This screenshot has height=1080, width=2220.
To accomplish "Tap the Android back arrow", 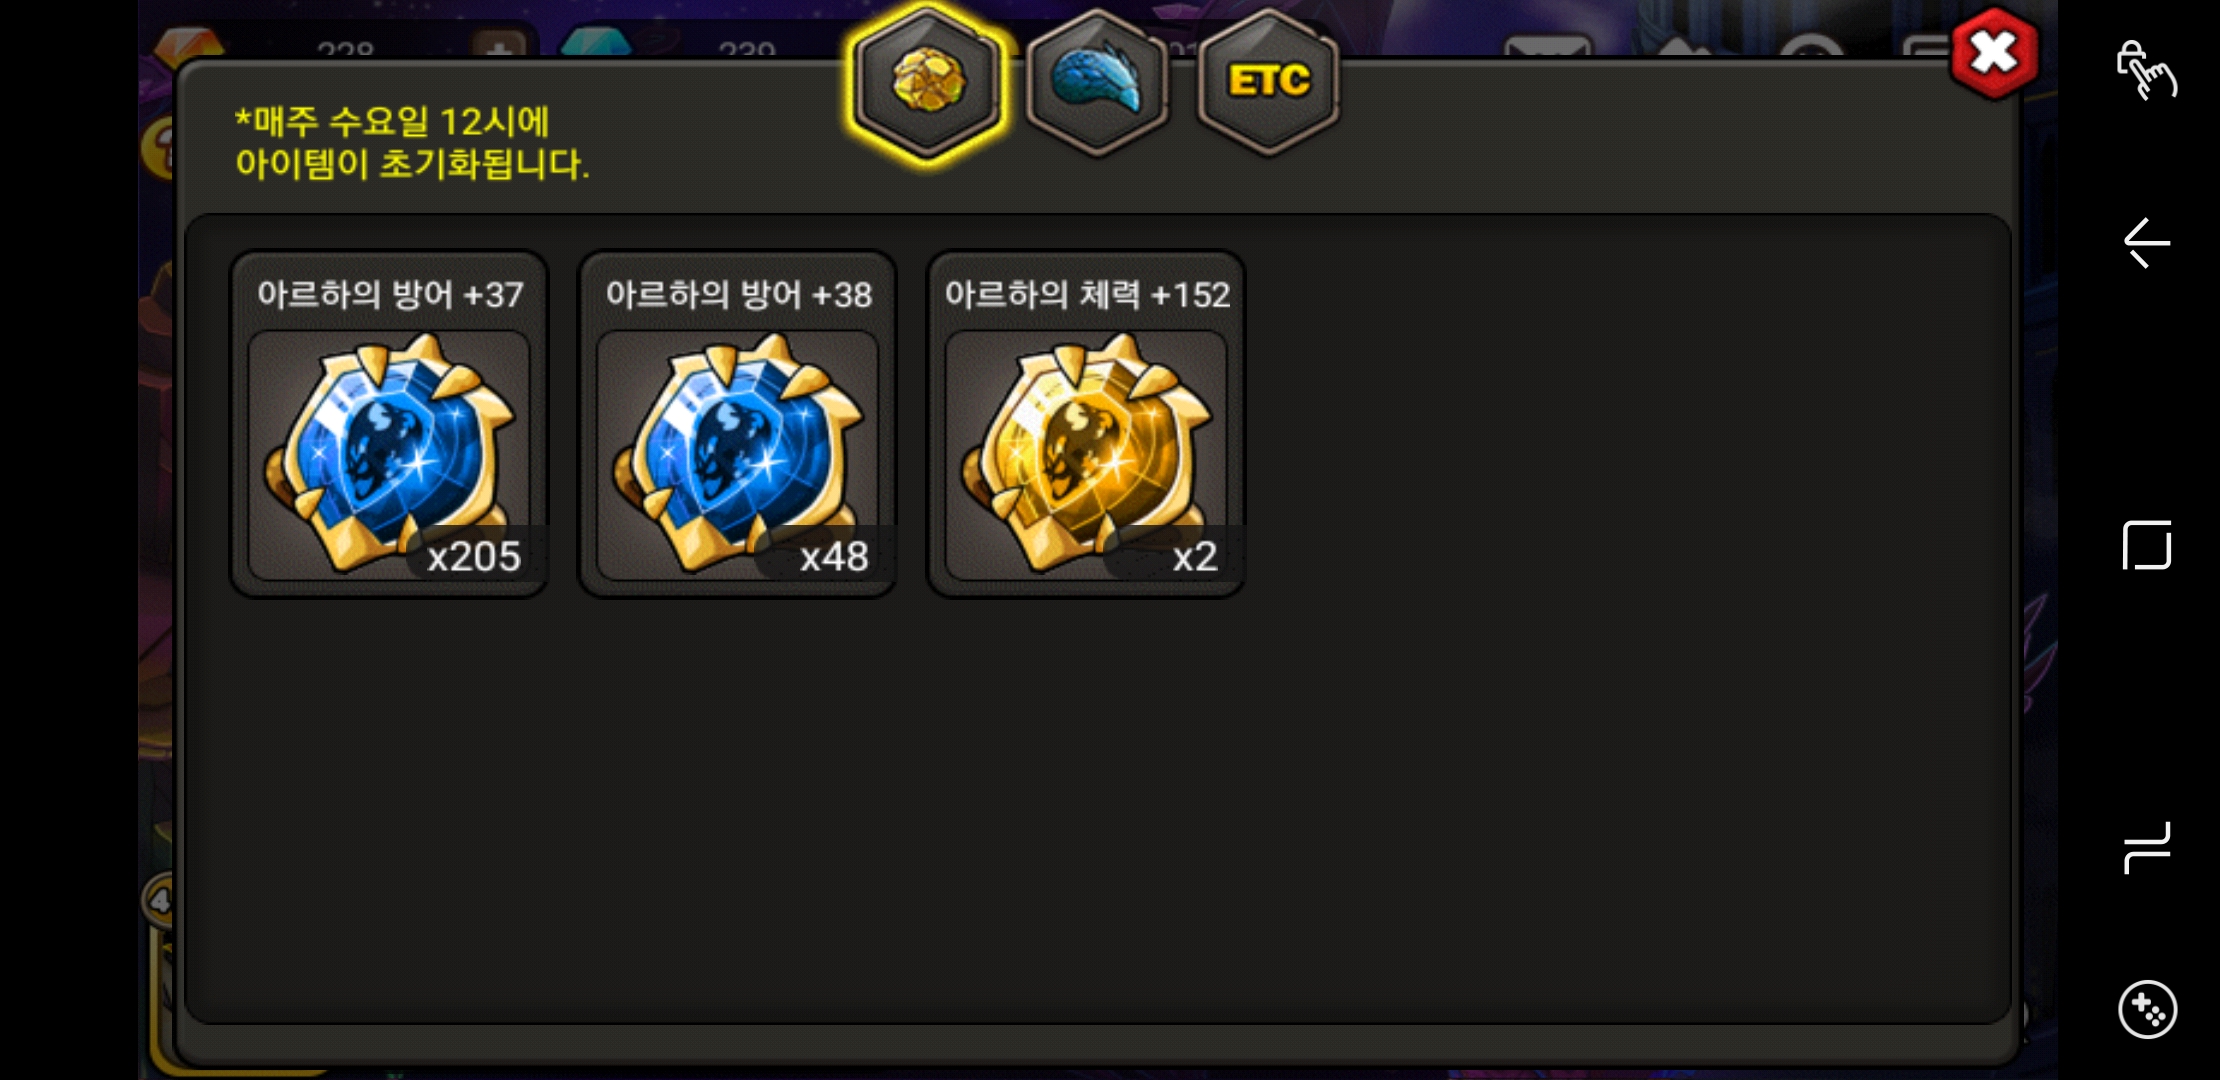I will (x=2146, y=243).
